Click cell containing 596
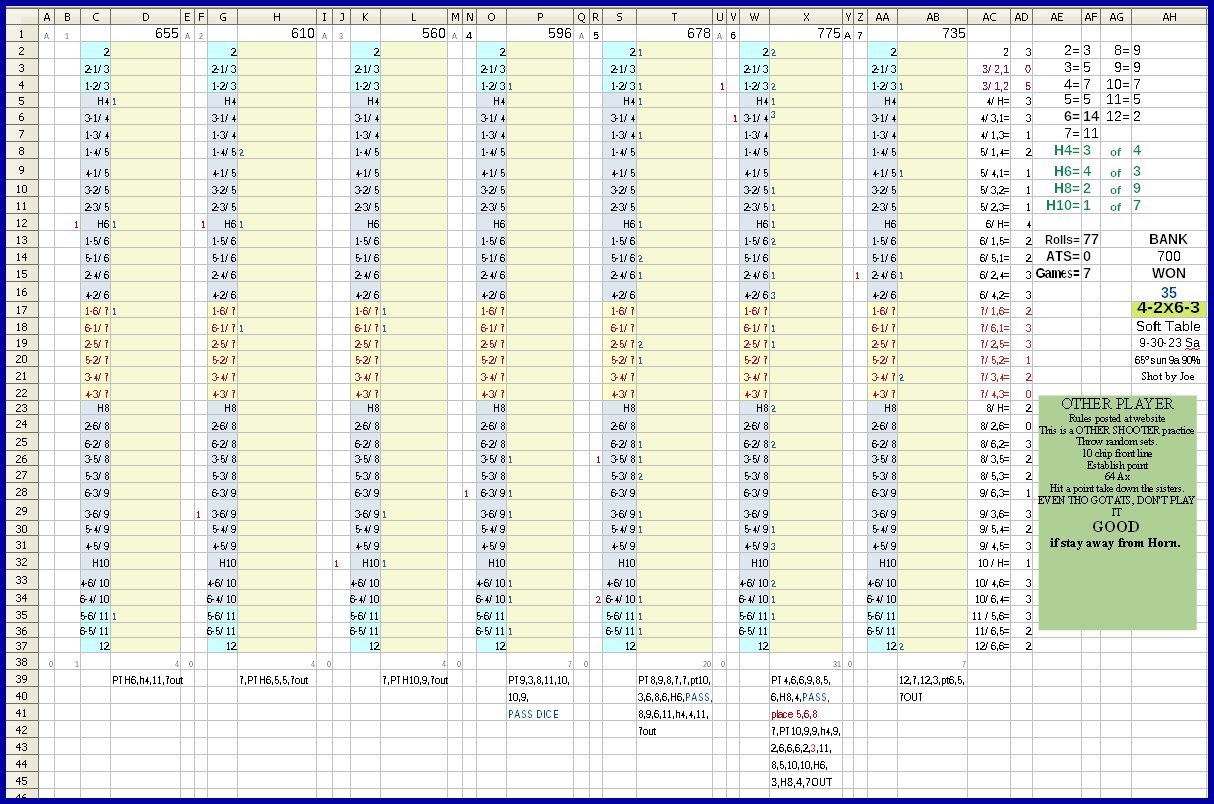The height and width of the screenshot is (804, 1214). point(540,33)
